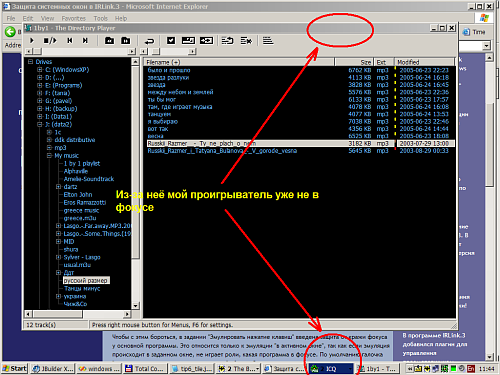Sort by the Size column header

click(x=354, y=62)
